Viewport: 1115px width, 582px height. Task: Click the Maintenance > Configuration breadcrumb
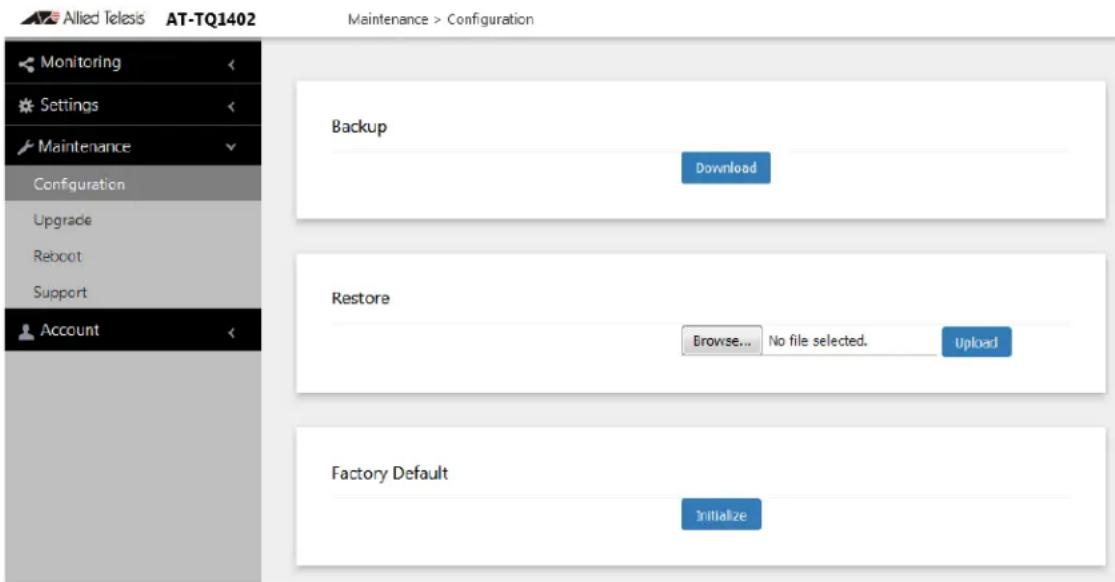point(440,19)
